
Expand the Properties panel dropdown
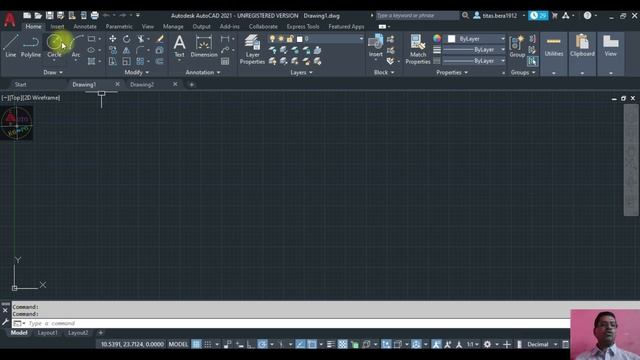click(452, 72)
